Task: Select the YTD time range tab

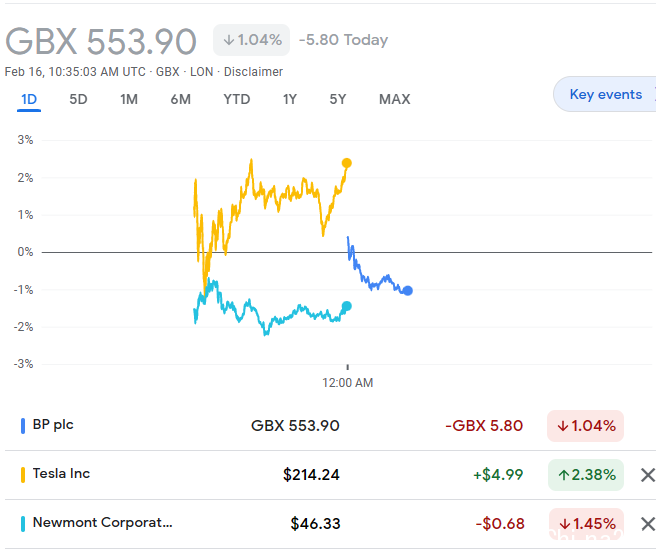Action: (237, 100)
